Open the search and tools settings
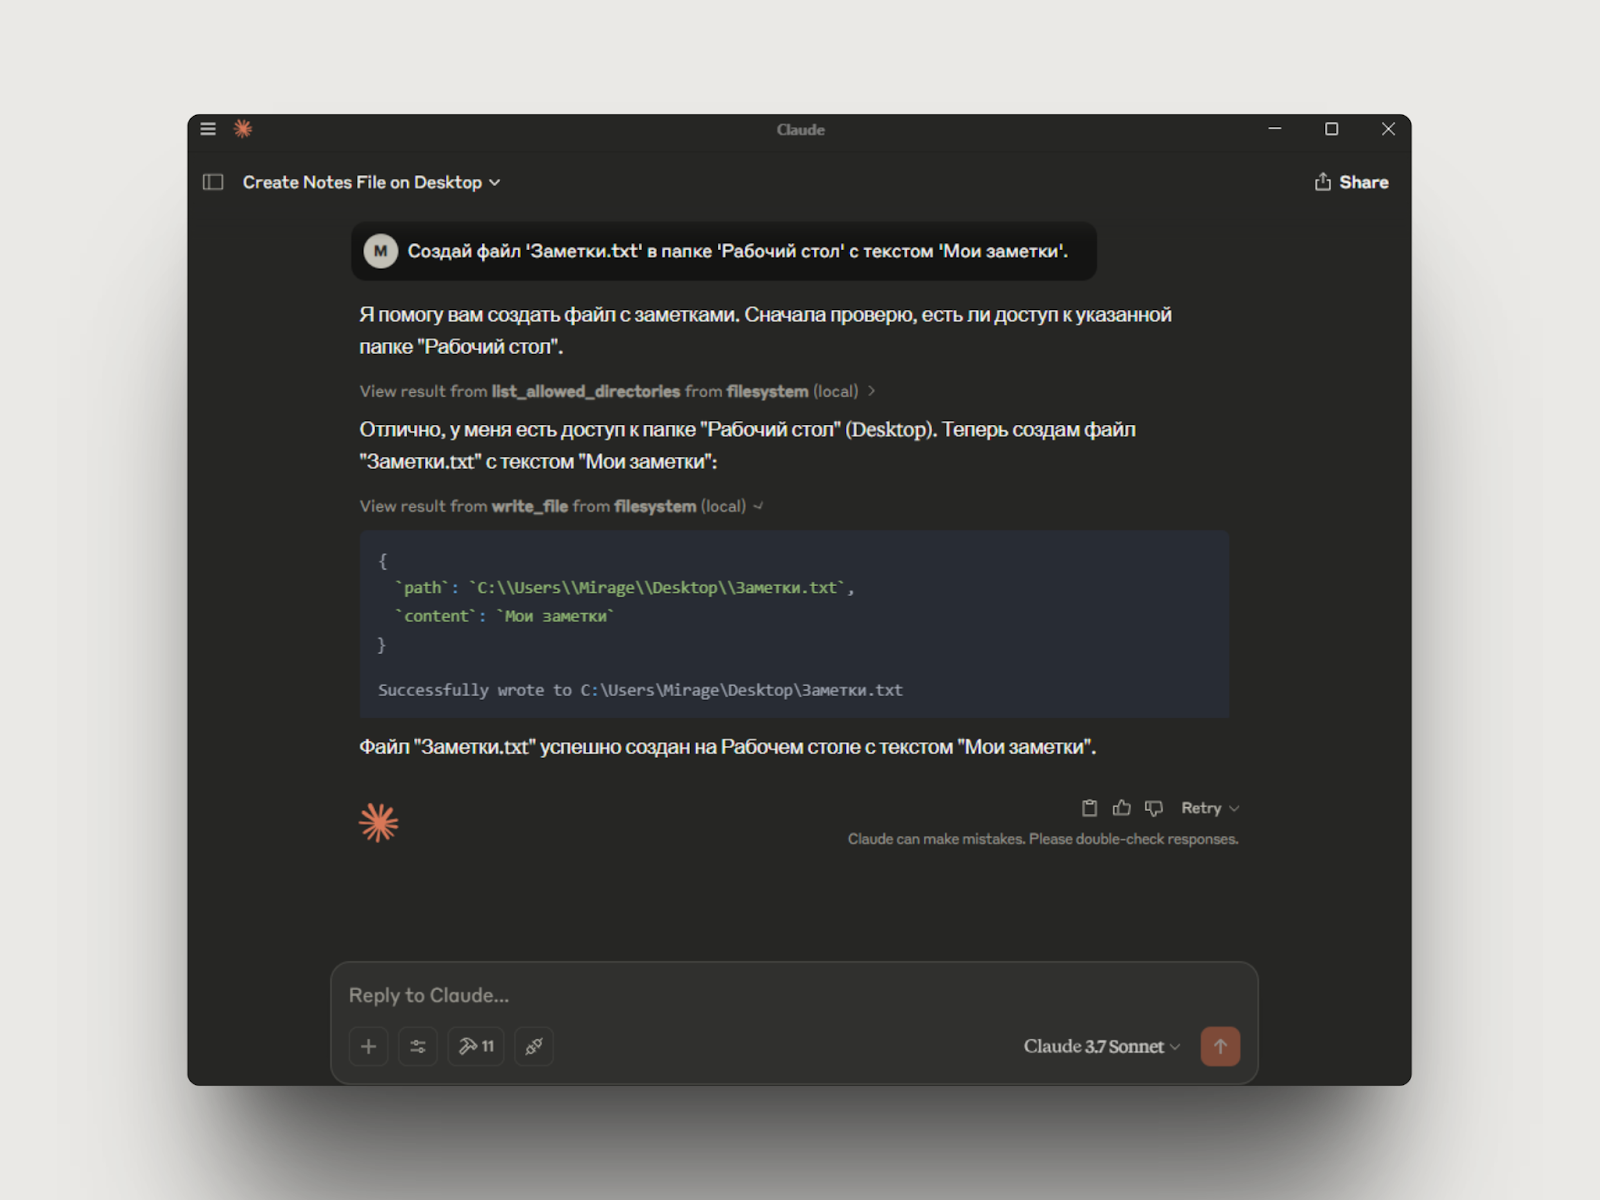This screenshot has height=1200, width=1600. (x=418, y=1046)
